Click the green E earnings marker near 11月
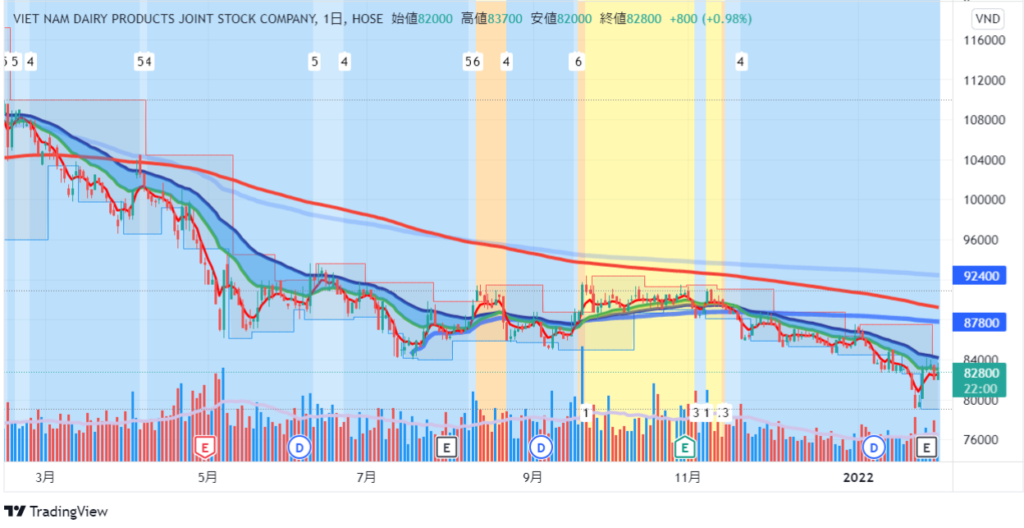The height and width of the screenshot is (528, 1024). click(x=684, y=447)
